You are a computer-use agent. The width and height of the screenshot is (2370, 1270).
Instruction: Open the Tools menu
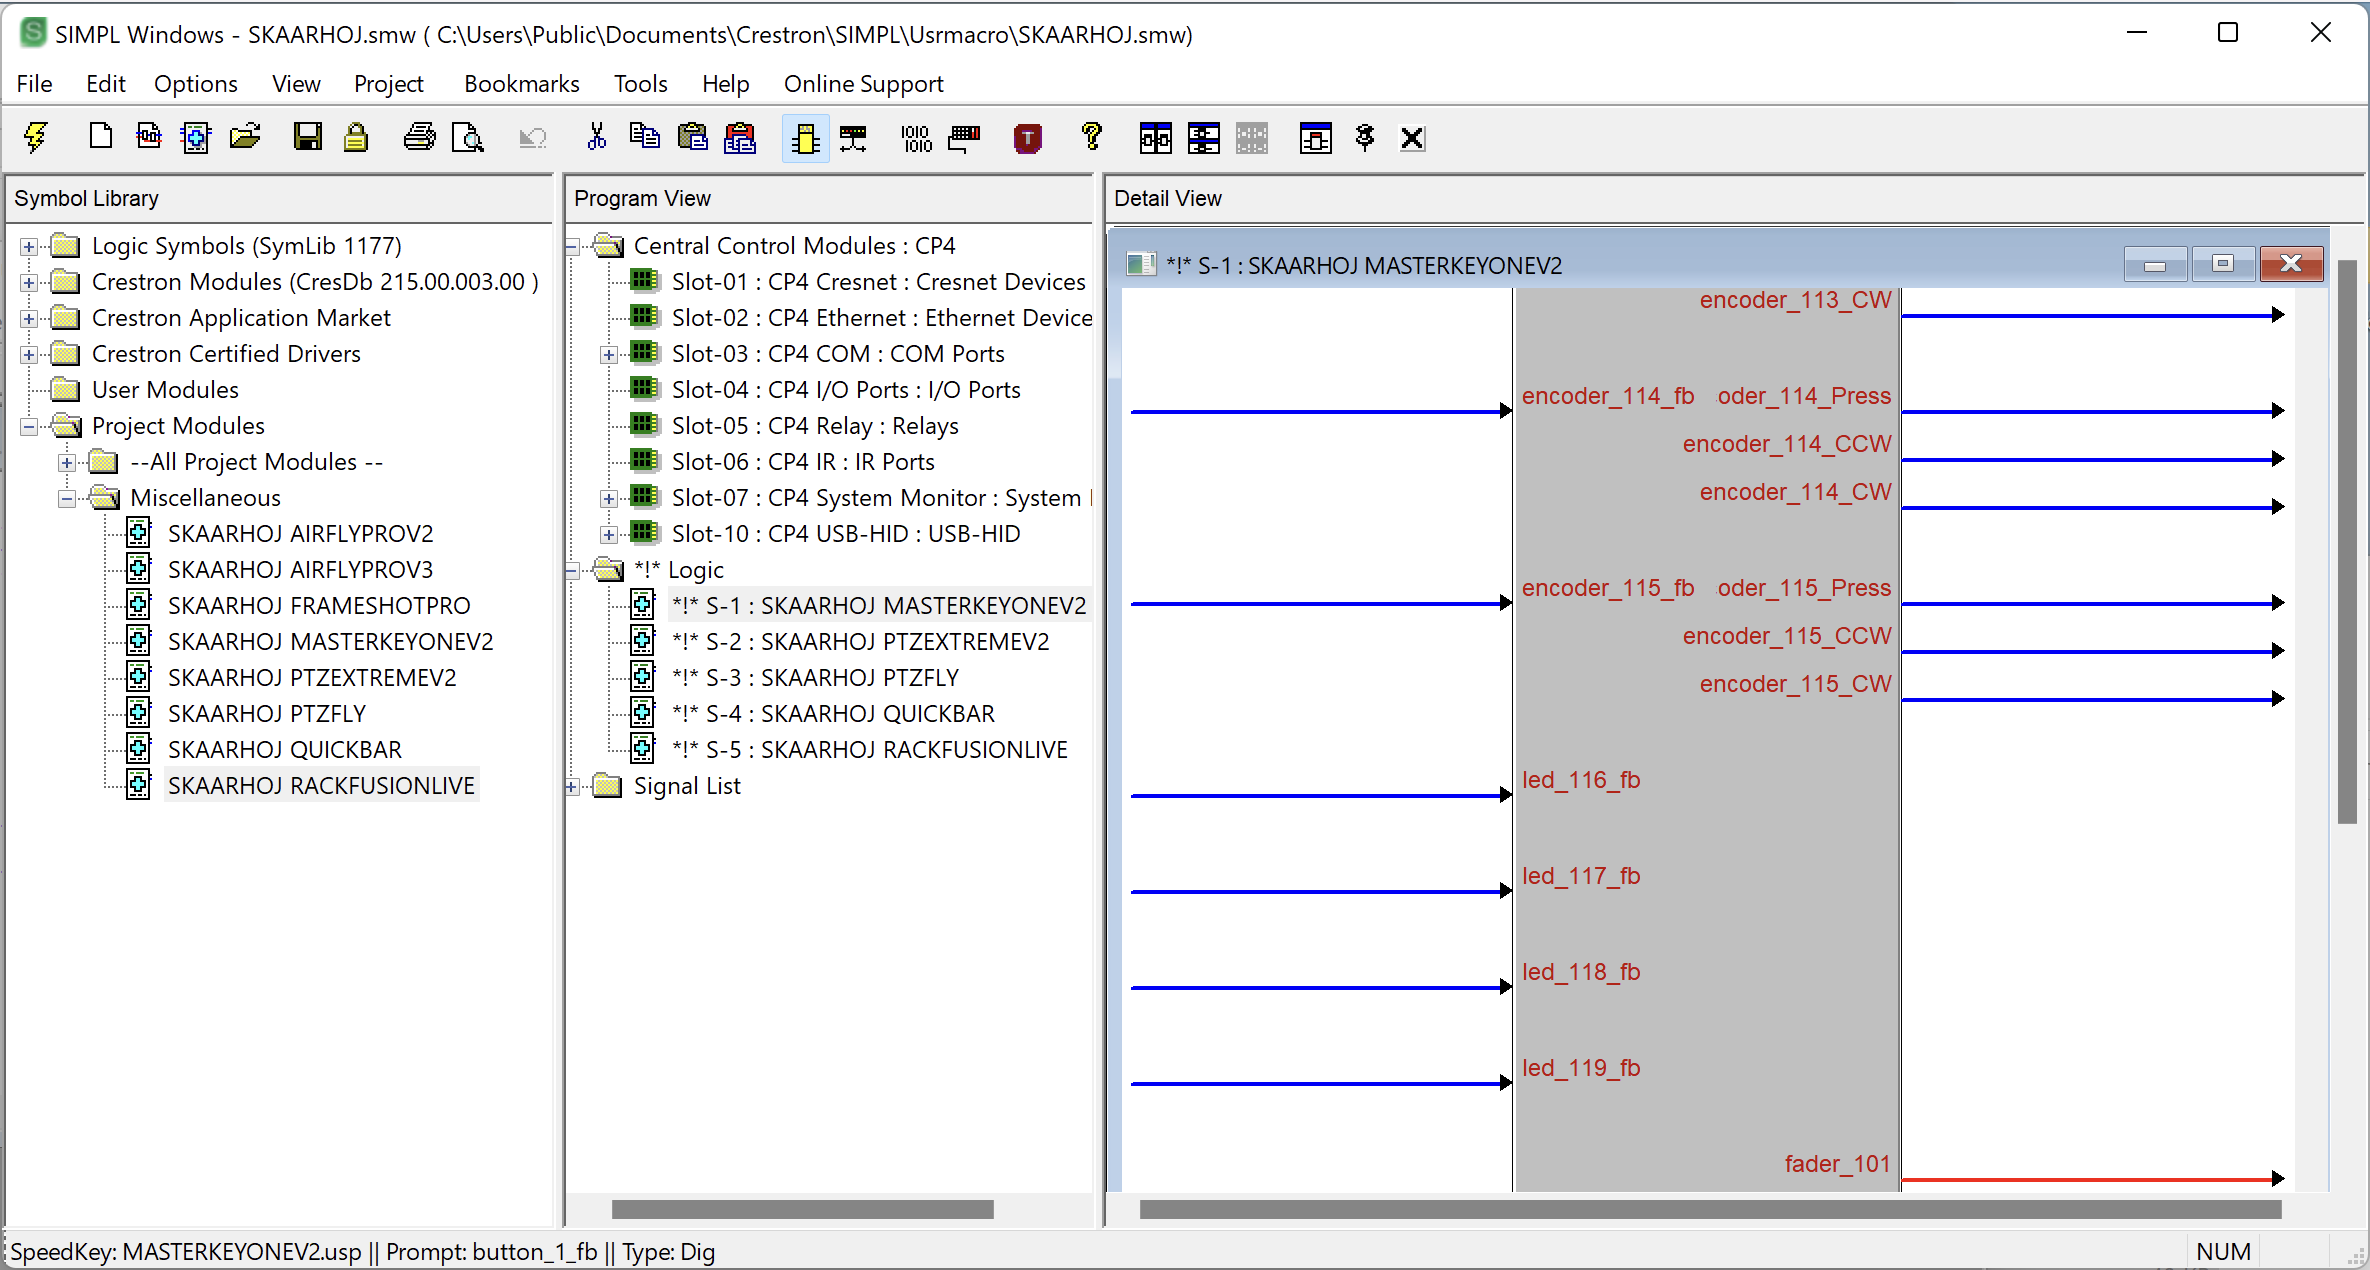tap(641, 84)
